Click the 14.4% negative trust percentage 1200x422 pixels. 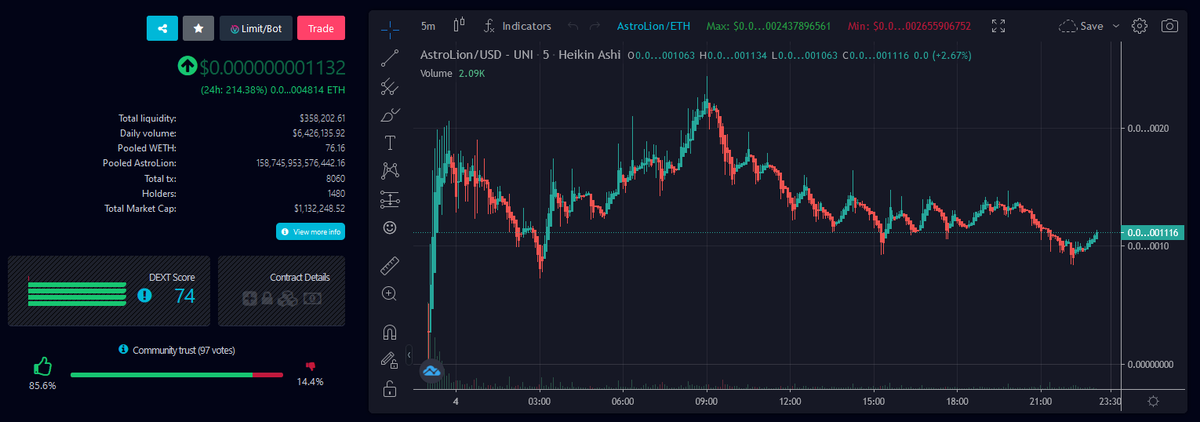(310, 382)
